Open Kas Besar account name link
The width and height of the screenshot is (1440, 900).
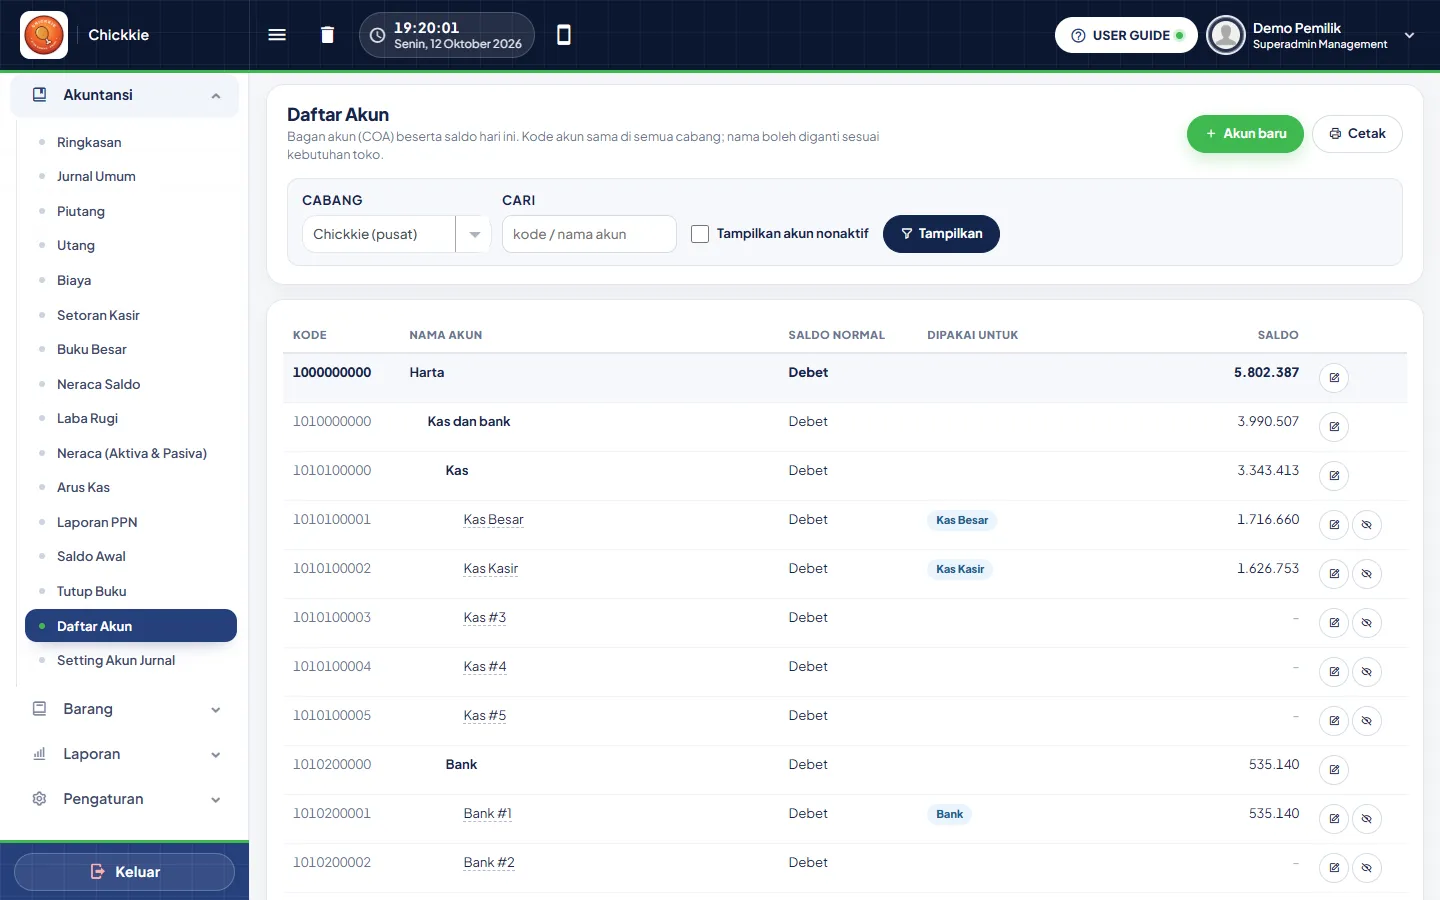493,520
